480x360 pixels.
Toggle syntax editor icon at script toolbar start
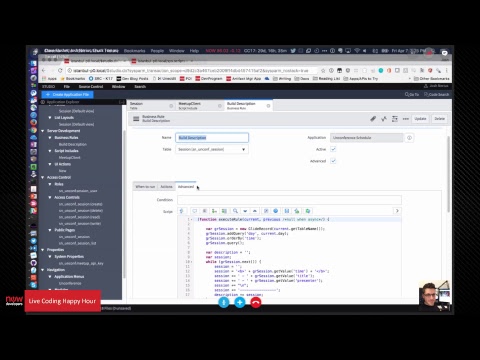(182, 211)
